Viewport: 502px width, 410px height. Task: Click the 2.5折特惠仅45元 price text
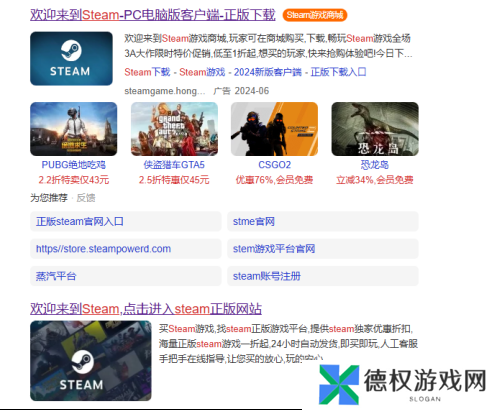(174, 180)
